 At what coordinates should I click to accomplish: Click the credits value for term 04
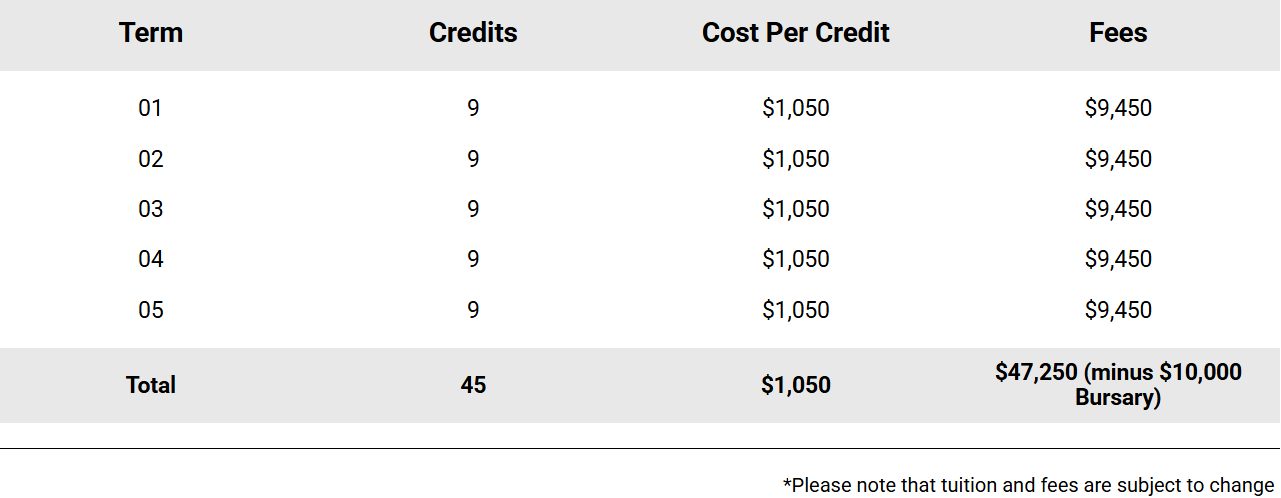pyautogui.click(x=473, y=259)
